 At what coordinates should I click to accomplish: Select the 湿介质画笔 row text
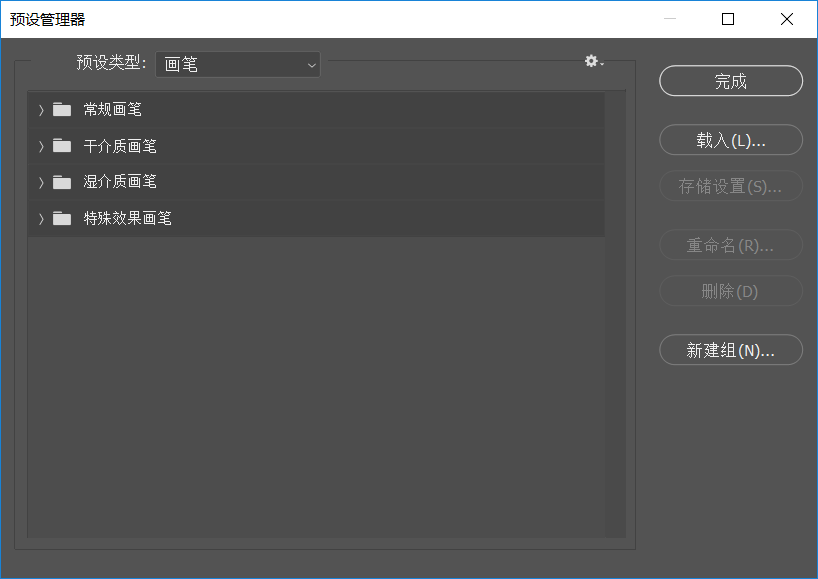(120, 182)
